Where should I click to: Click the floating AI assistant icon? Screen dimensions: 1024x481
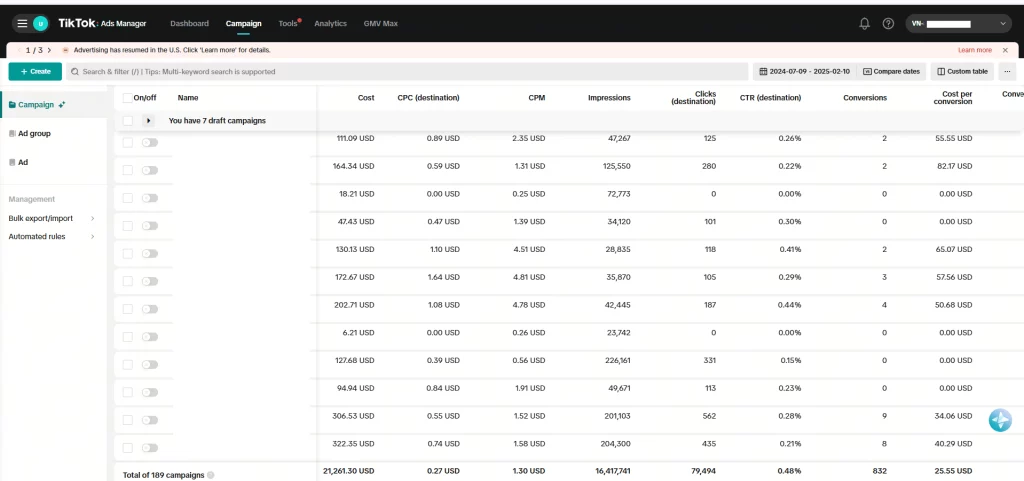[x=1000, y=420]
